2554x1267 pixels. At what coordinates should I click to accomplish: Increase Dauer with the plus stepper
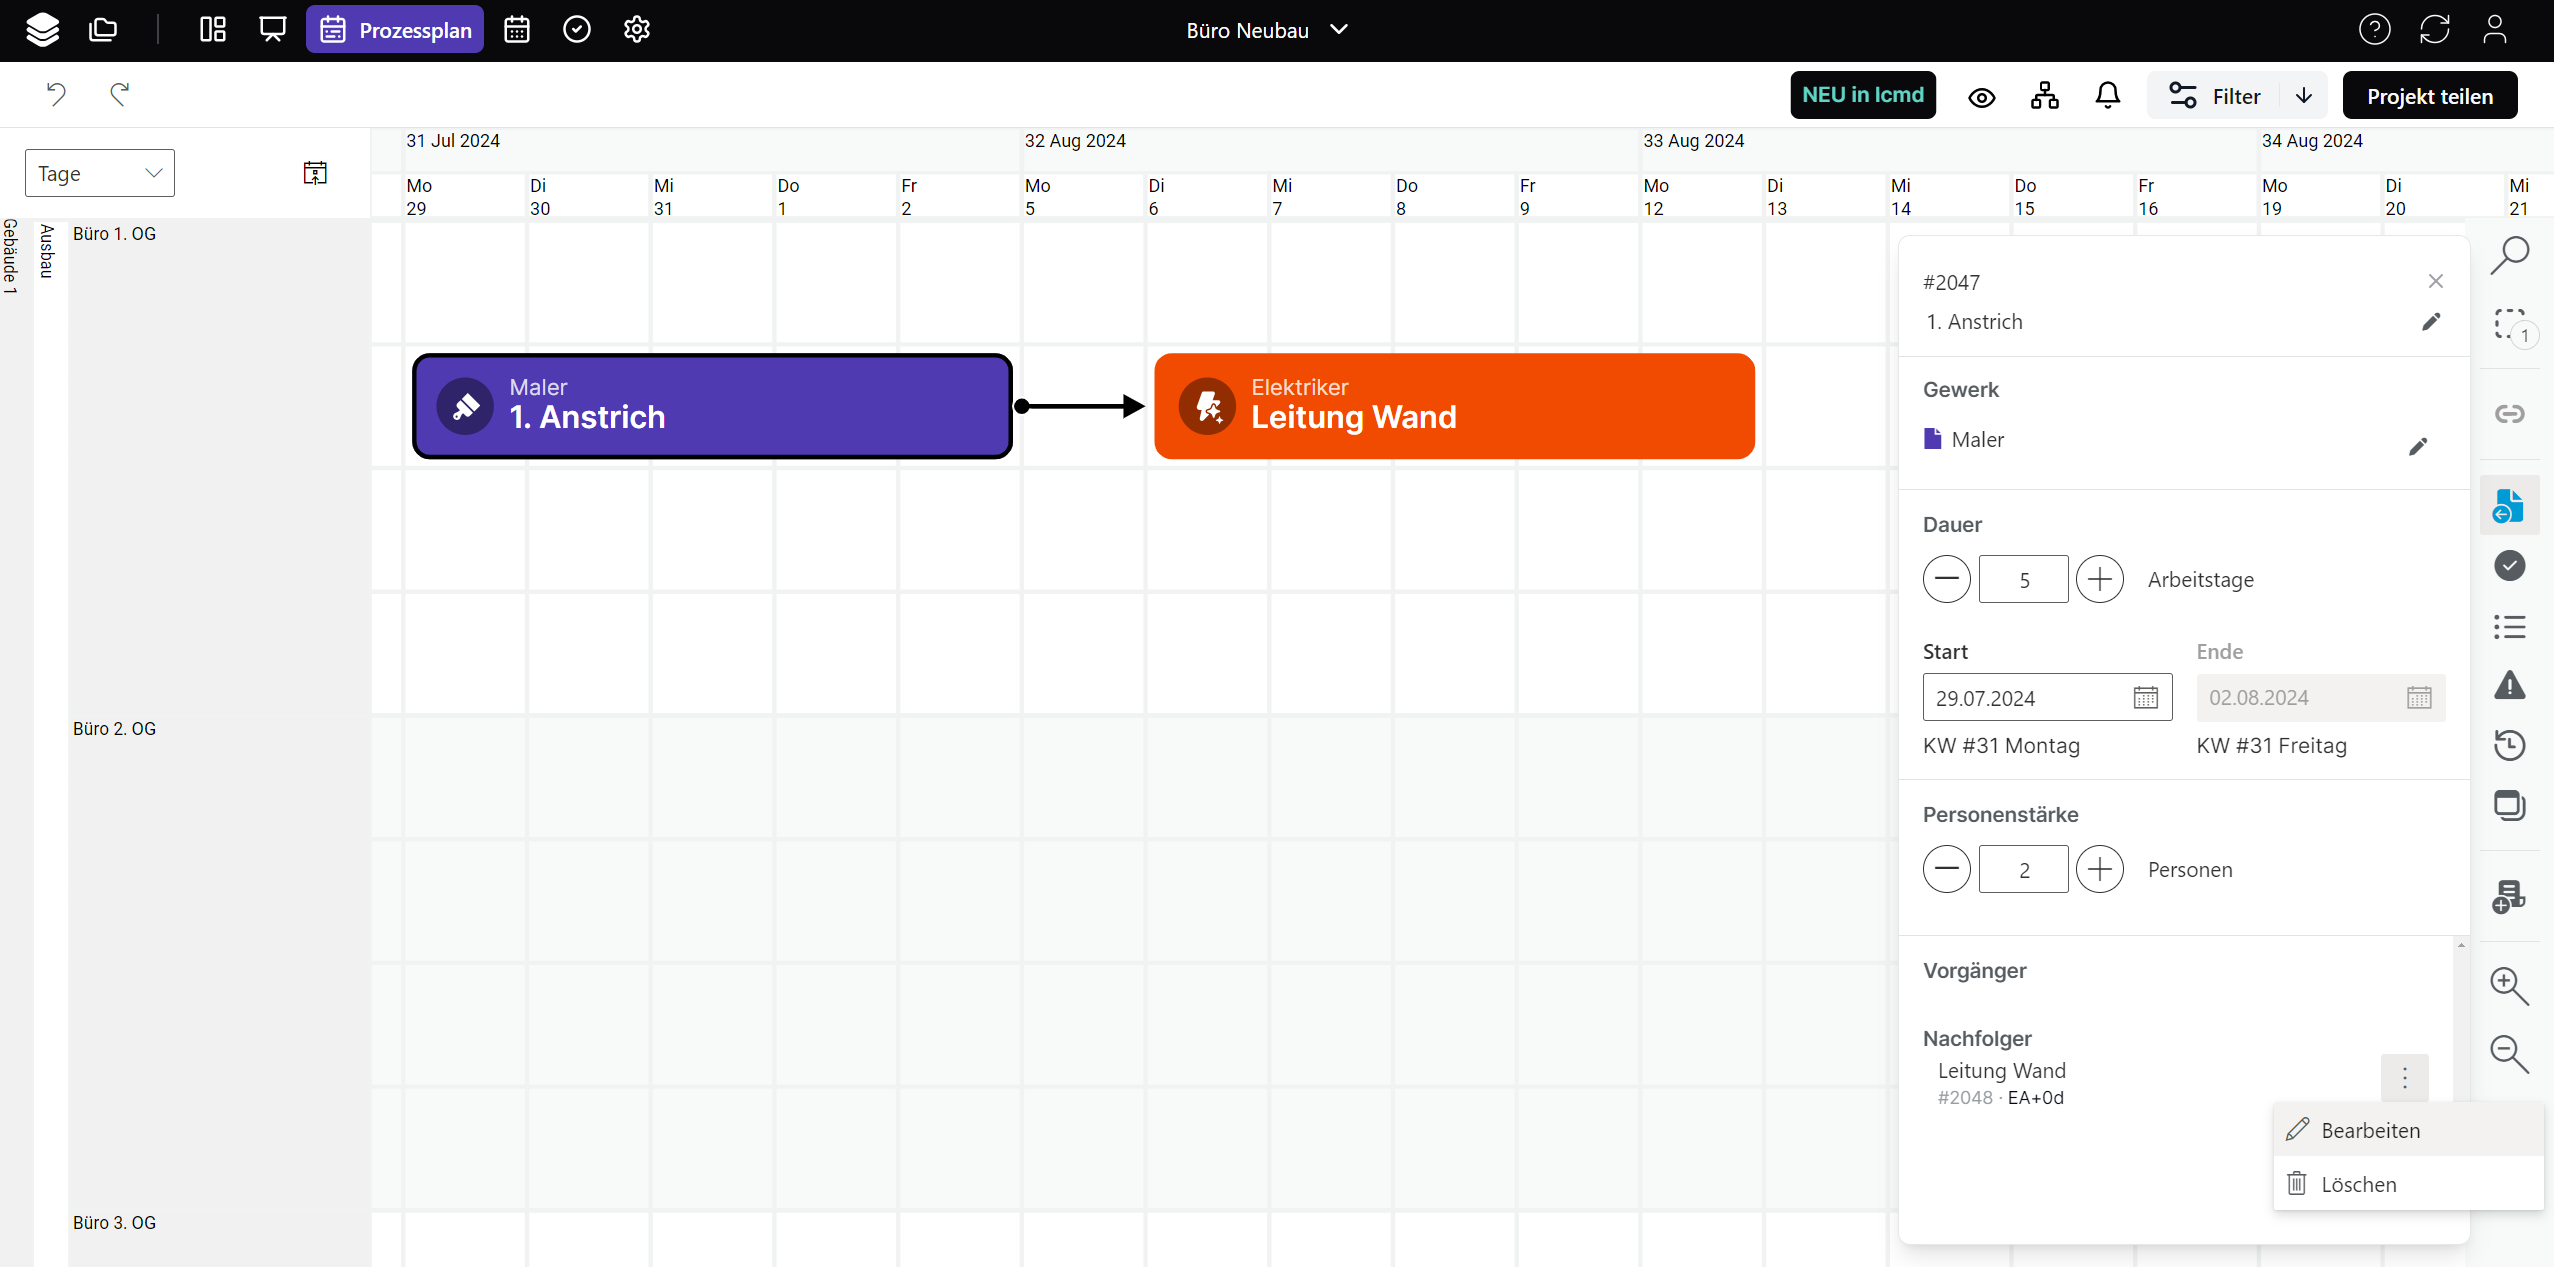click(2099, 579)
